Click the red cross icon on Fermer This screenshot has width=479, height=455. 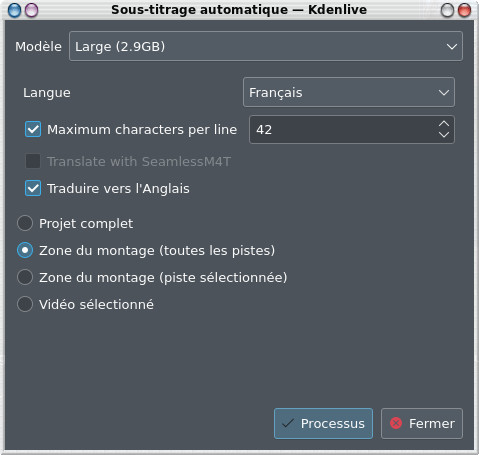396,423
